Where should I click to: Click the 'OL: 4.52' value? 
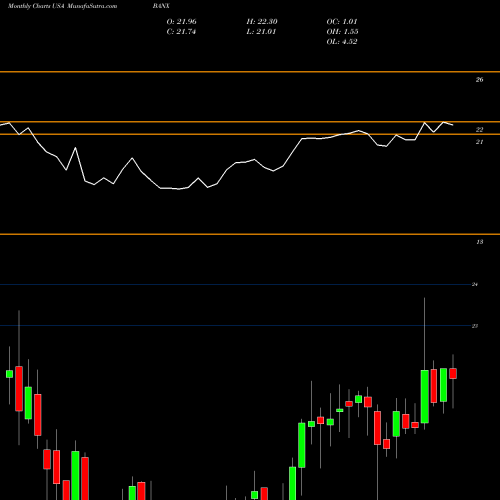(x=342, y=42)
